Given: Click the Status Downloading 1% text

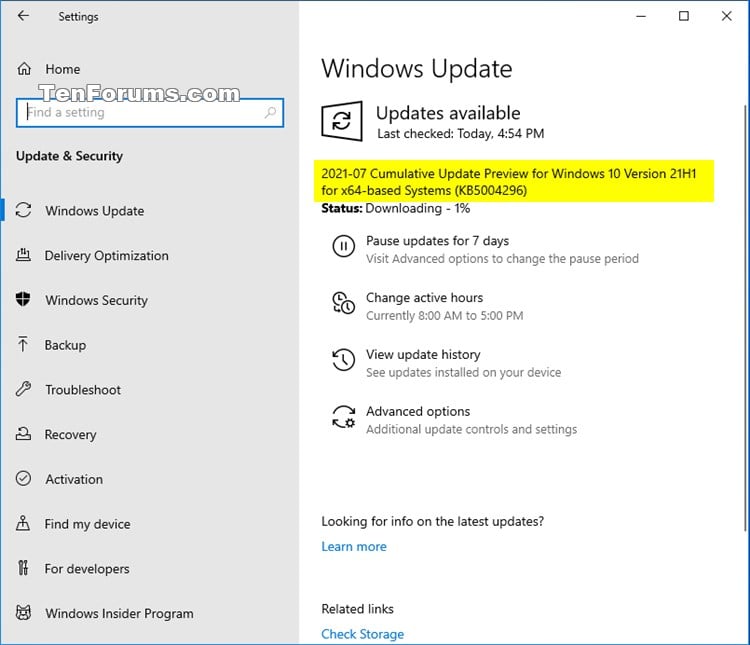Looking at the screenshot, I should (396, 208).
